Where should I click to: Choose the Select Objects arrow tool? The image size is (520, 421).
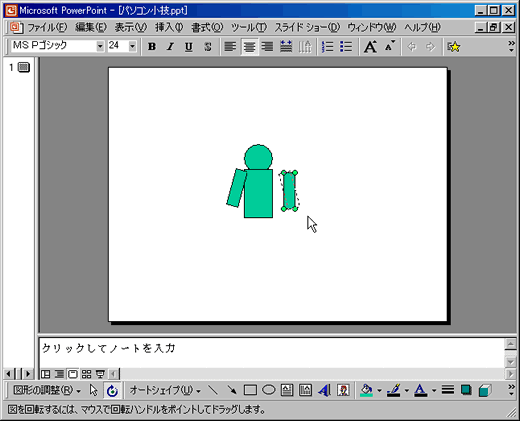point(94,390)
